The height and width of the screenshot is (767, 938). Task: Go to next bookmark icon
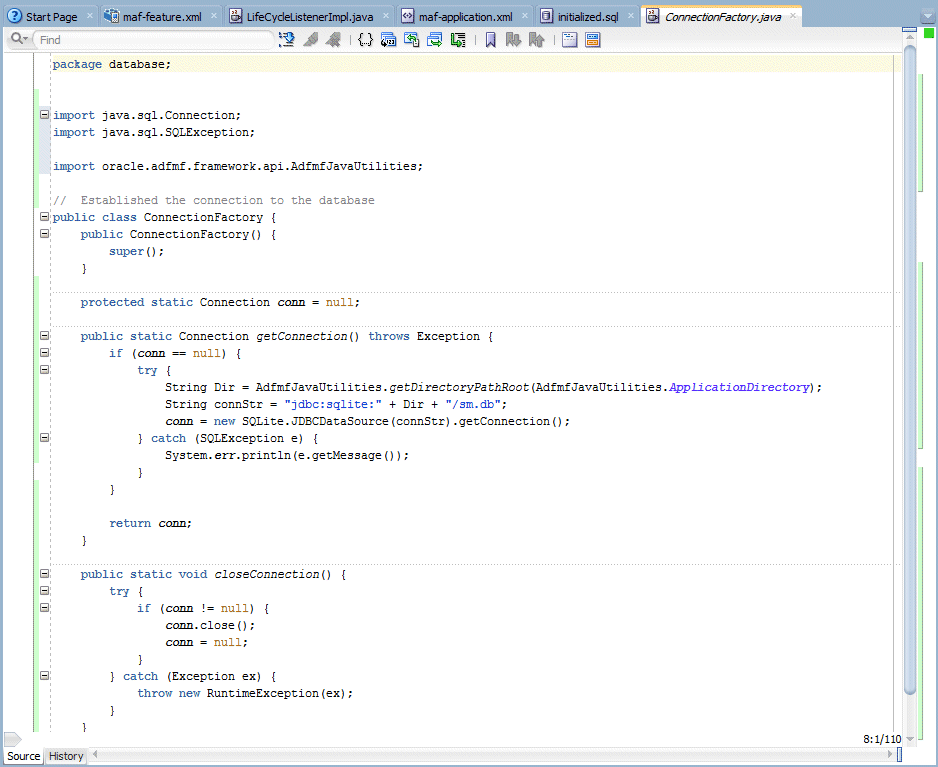(513, 39)
